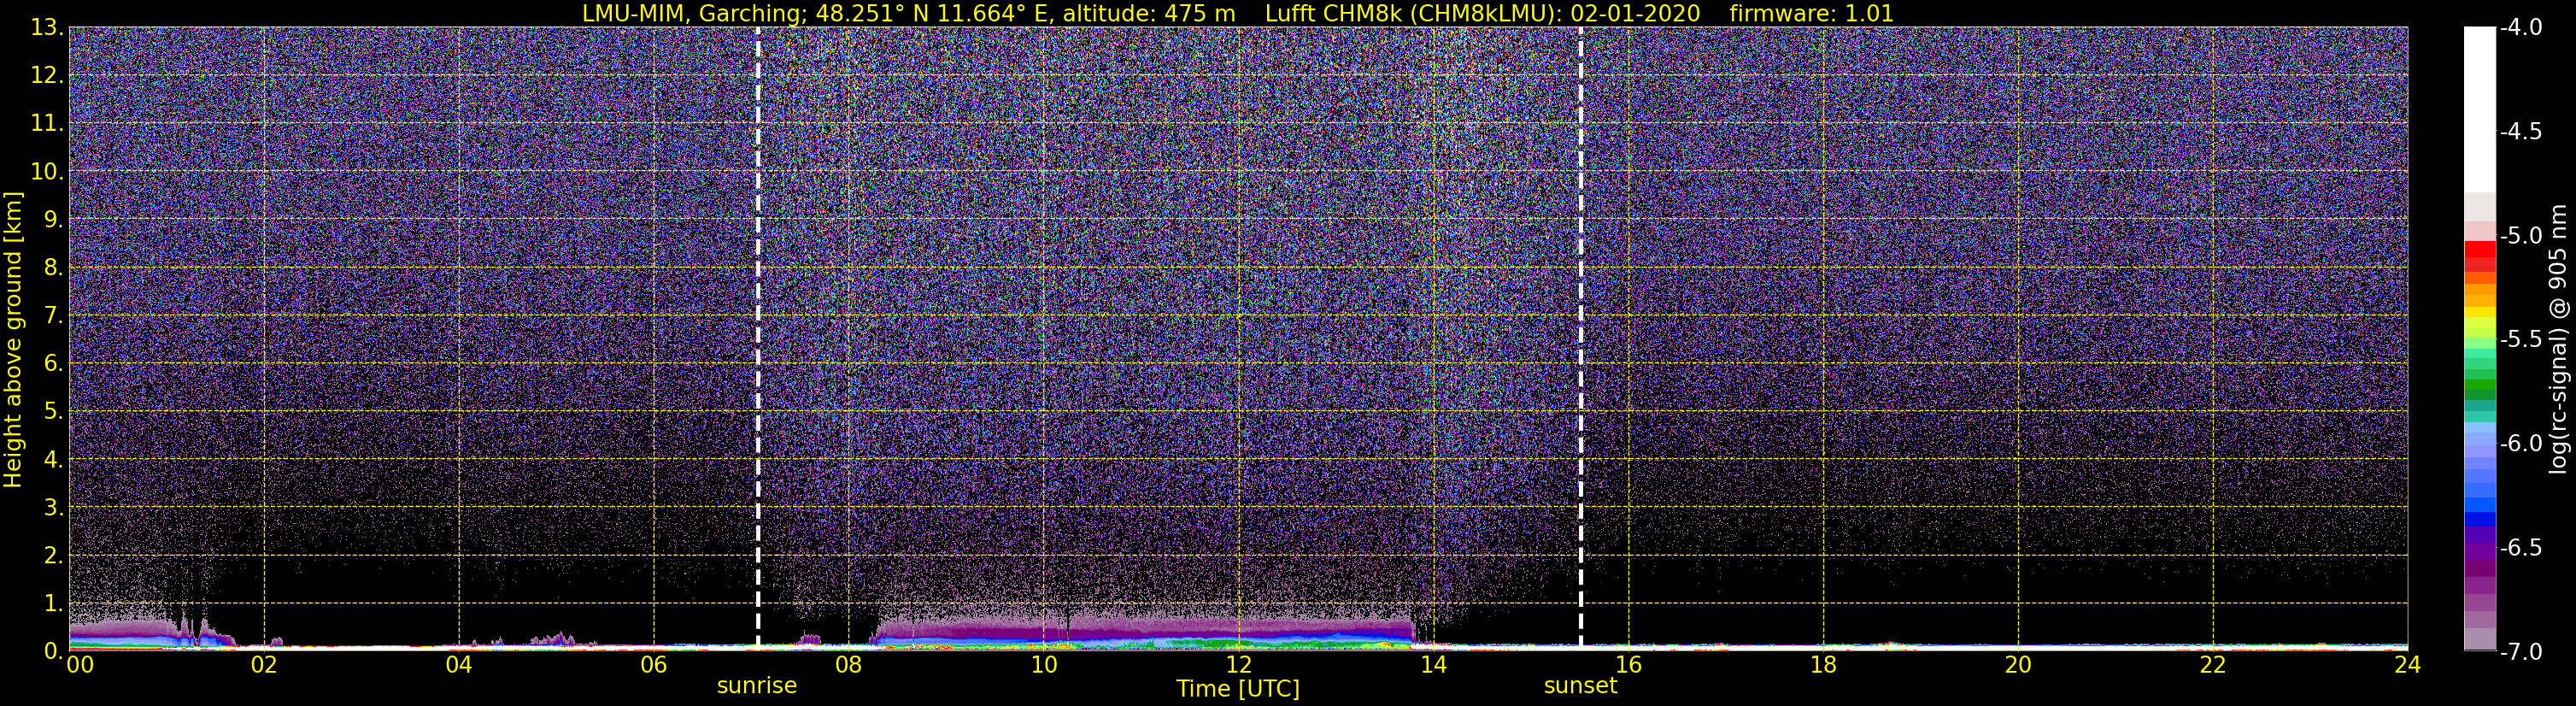Image resolution: width=2576 pixels, height=706 pixels.
Task: Click the '9.' height tick label
Action: coord(53,220)
